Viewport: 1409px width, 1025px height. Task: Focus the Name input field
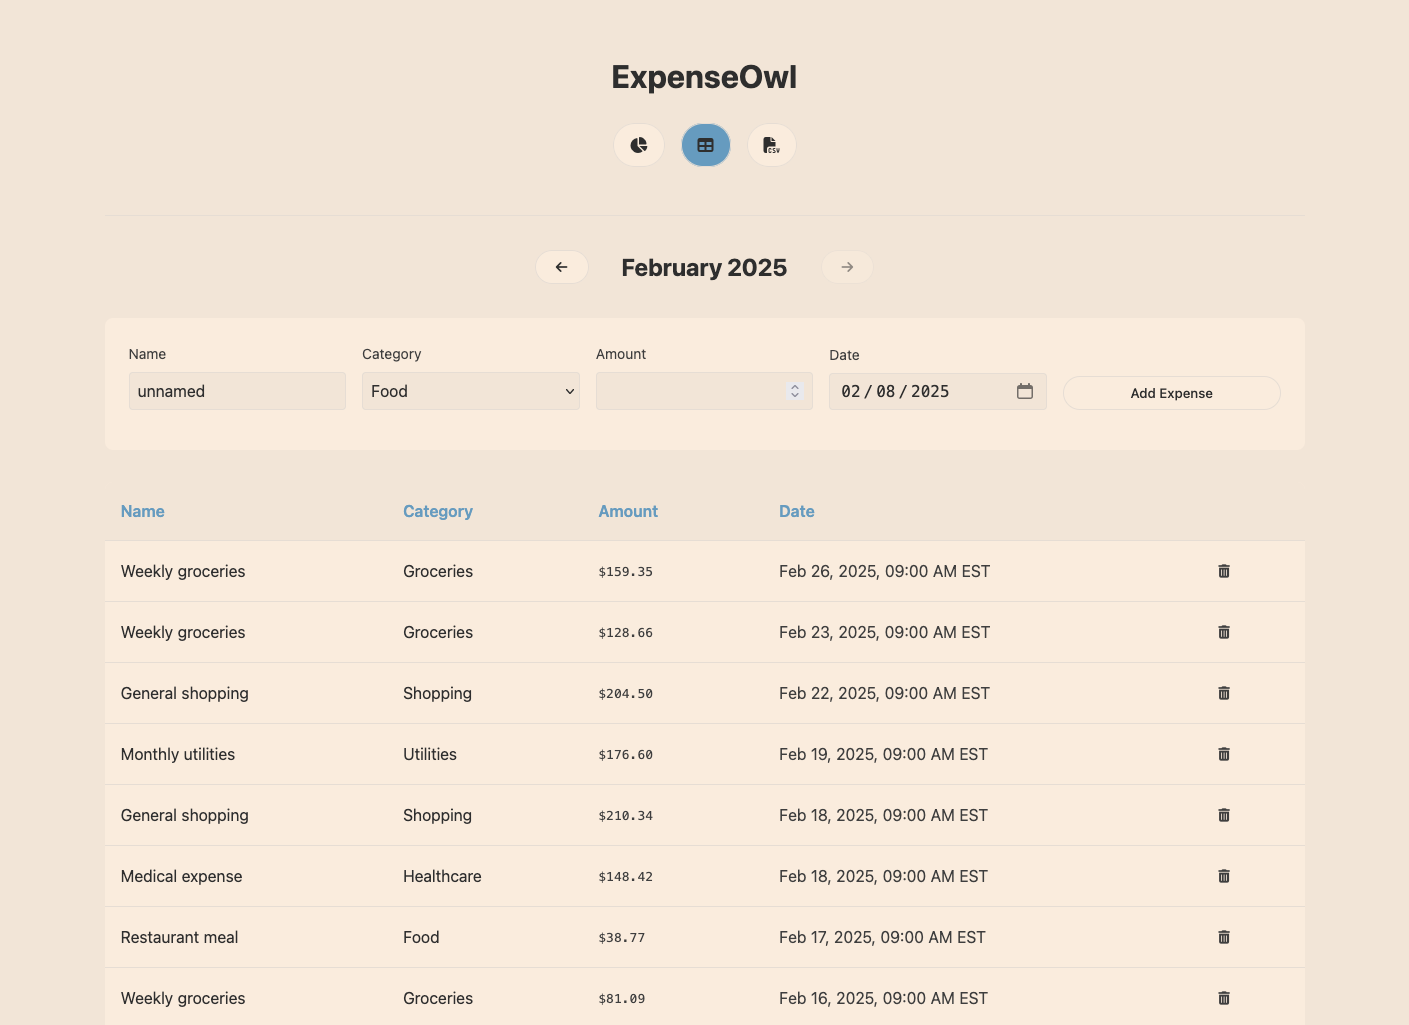click(237, 391)
